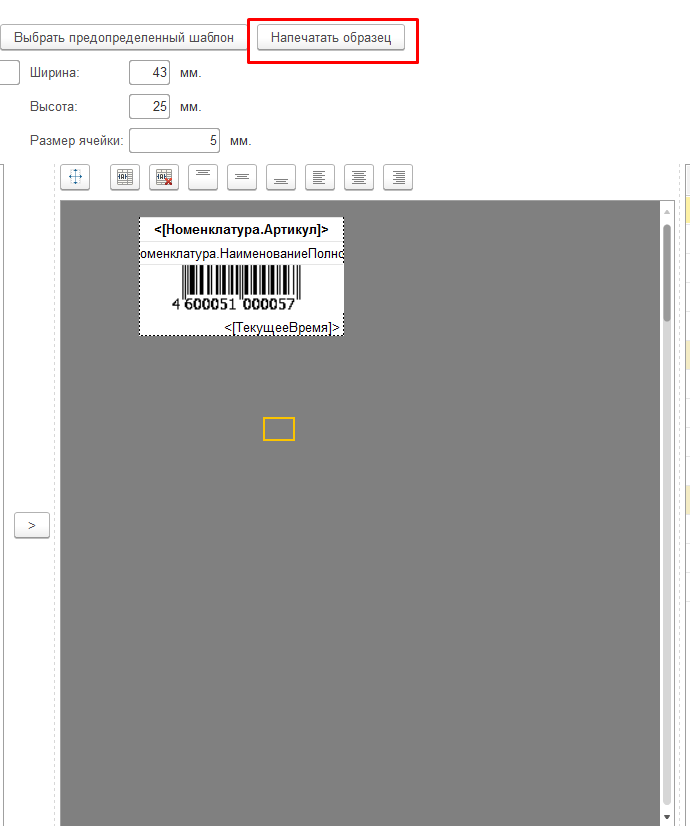Image resolution: width=690 pixels, height=826 pixels.
Task: Align text to the left
Action: 320,177
